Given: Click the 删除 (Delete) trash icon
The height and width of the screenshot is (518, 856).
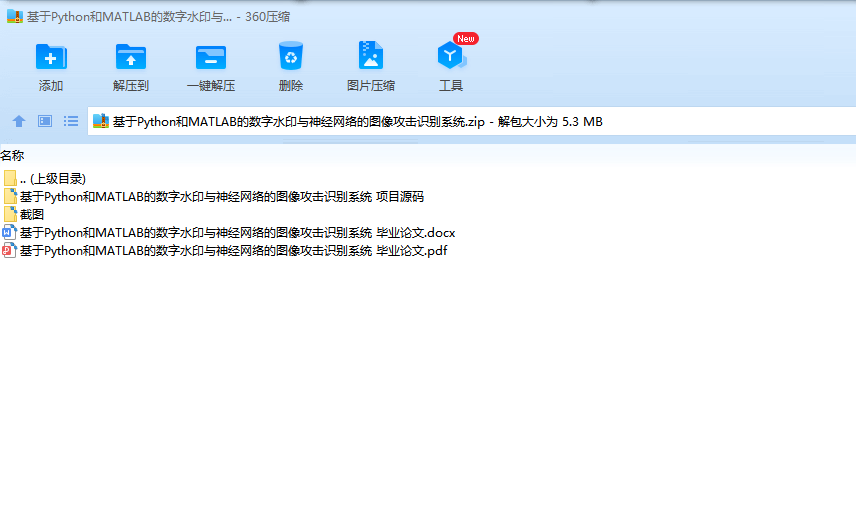Looking at the screenshot, I should click(290, 56).
